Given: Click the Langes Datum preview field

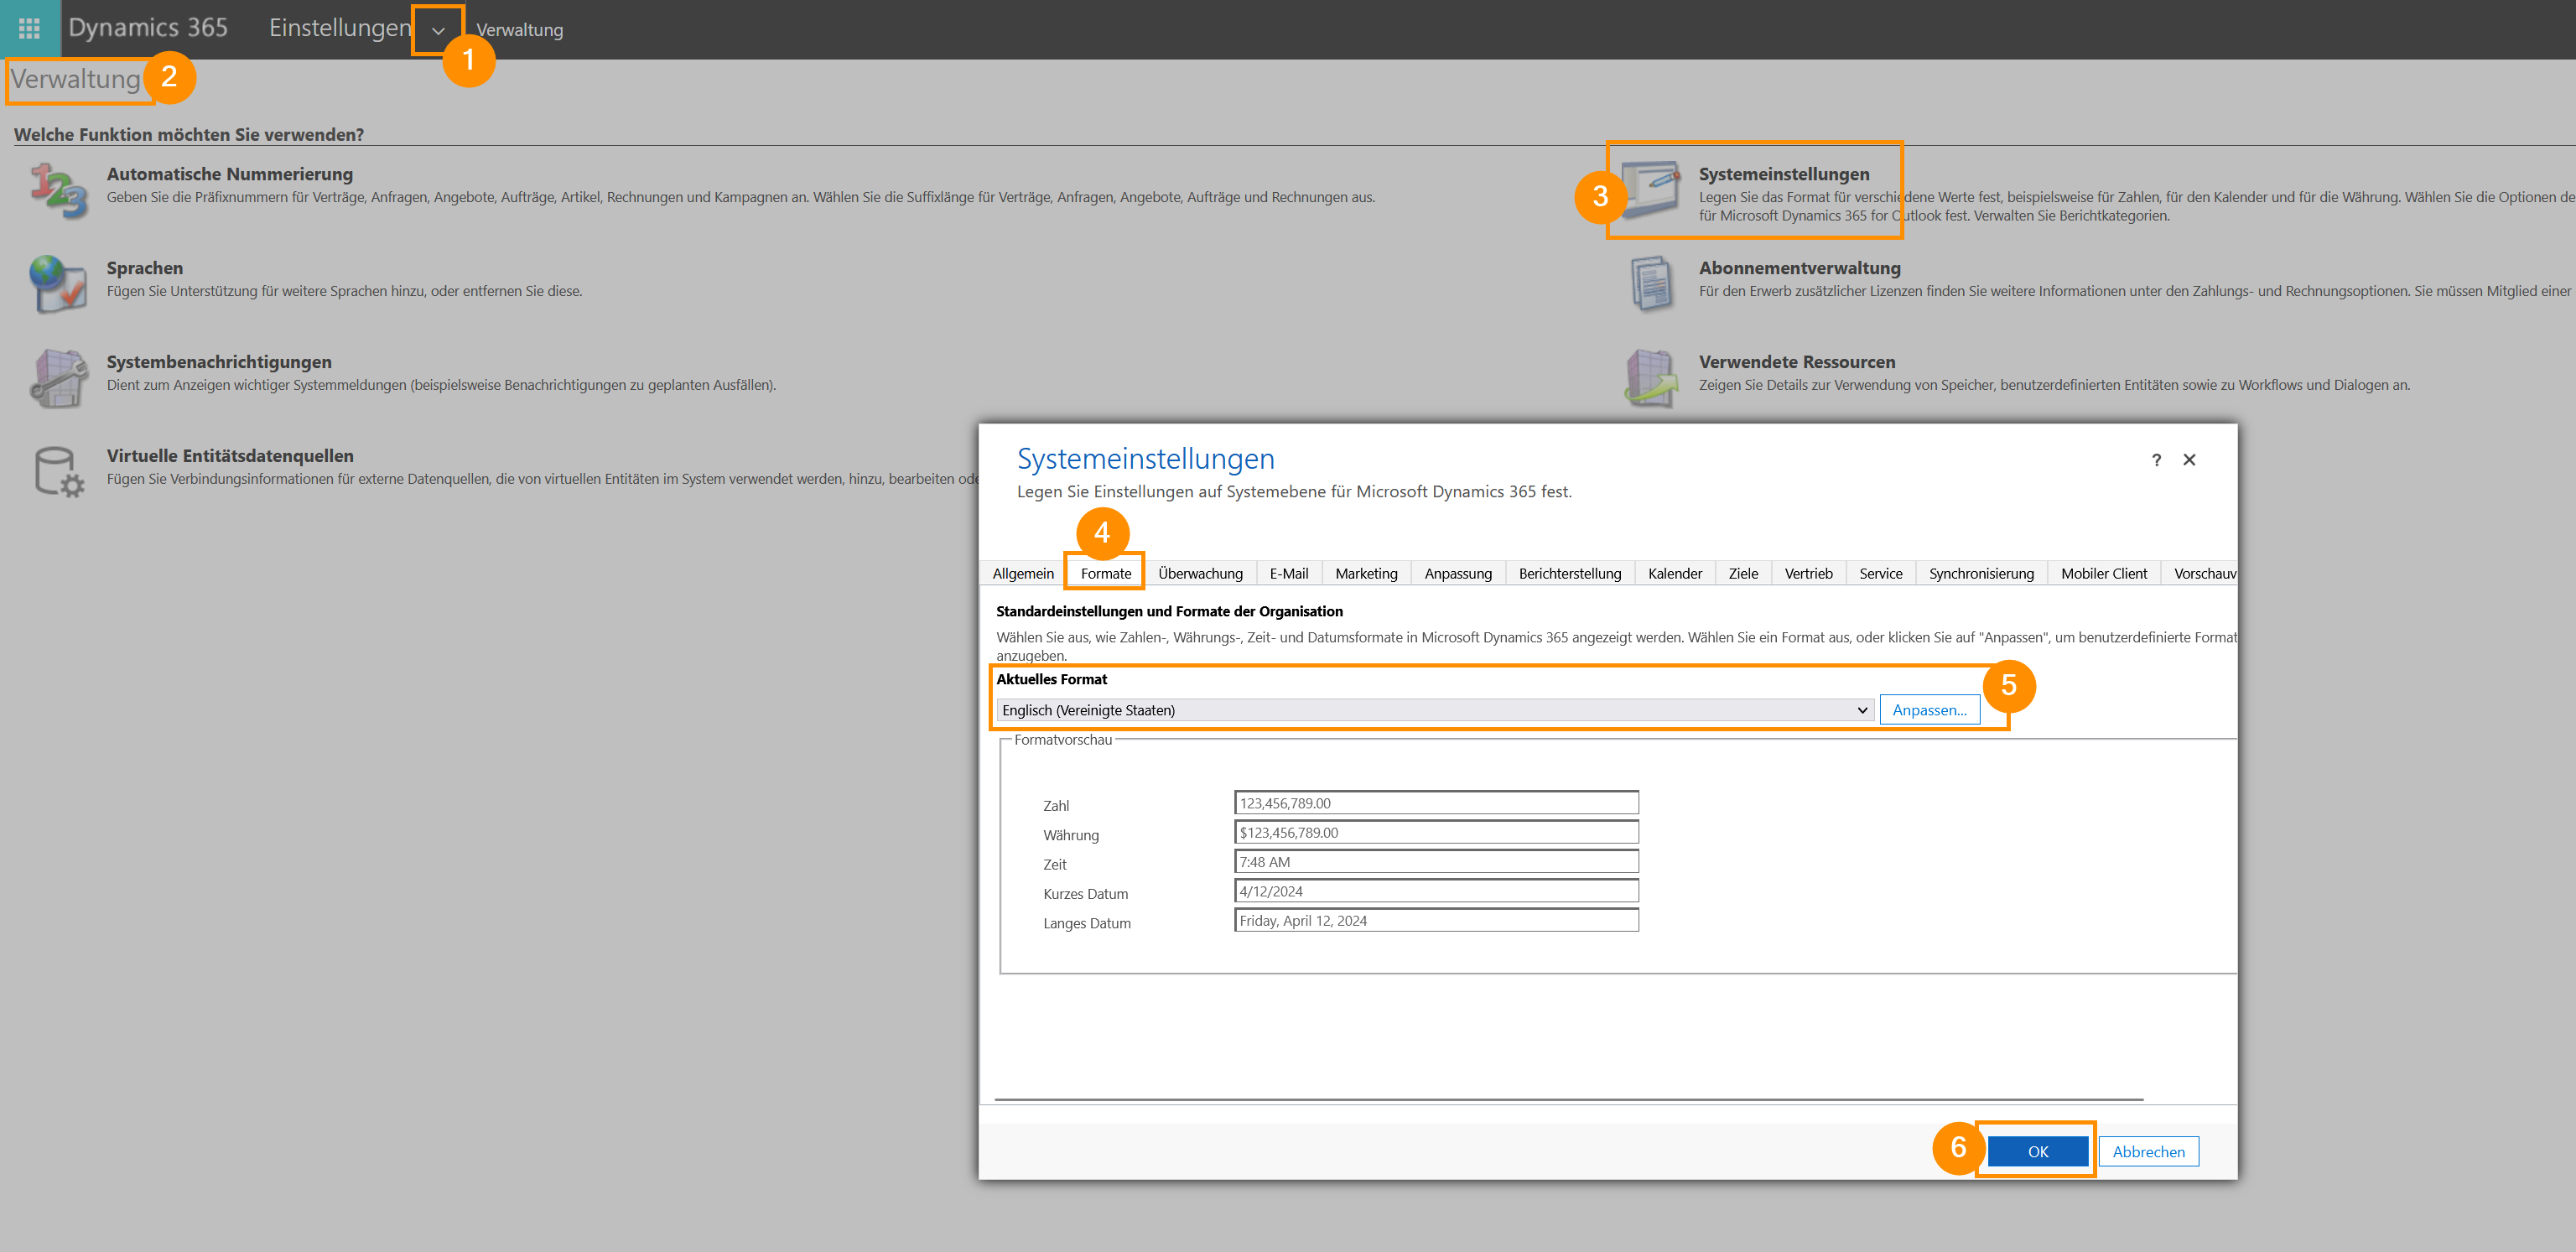Looking at the screenshot, I should (1436, 920).
